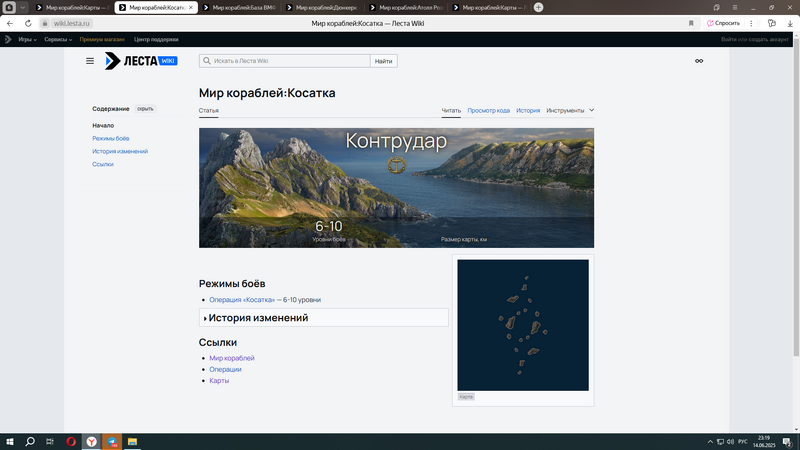Image resolution: width=800 pixels, height=450 pixels.
Task: Switch to the Мир кораблей:Атолл tab
Action: [x=406, y=8]
